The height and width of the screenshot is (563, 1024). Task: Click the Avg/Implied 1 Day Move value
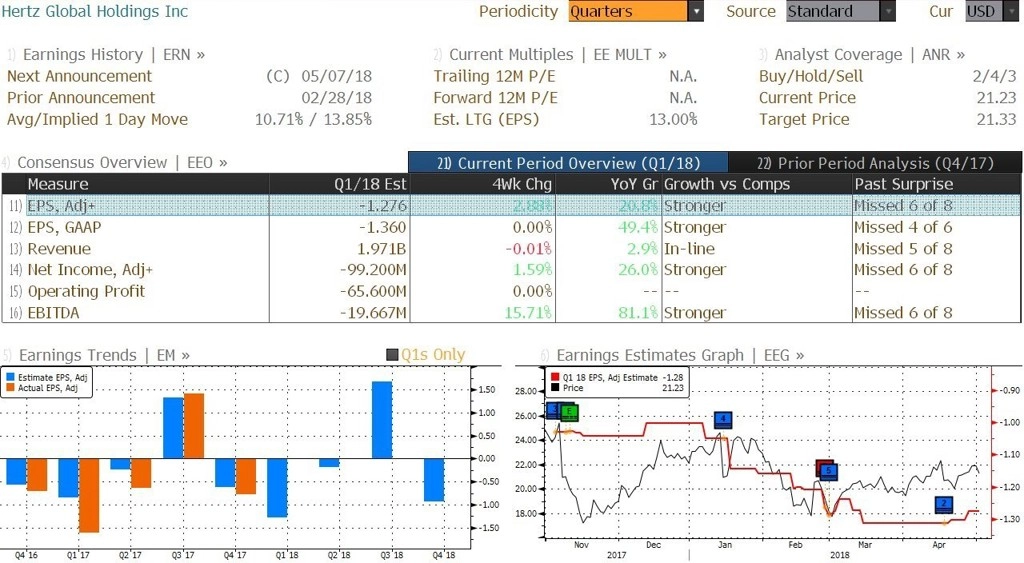point(313,120)
